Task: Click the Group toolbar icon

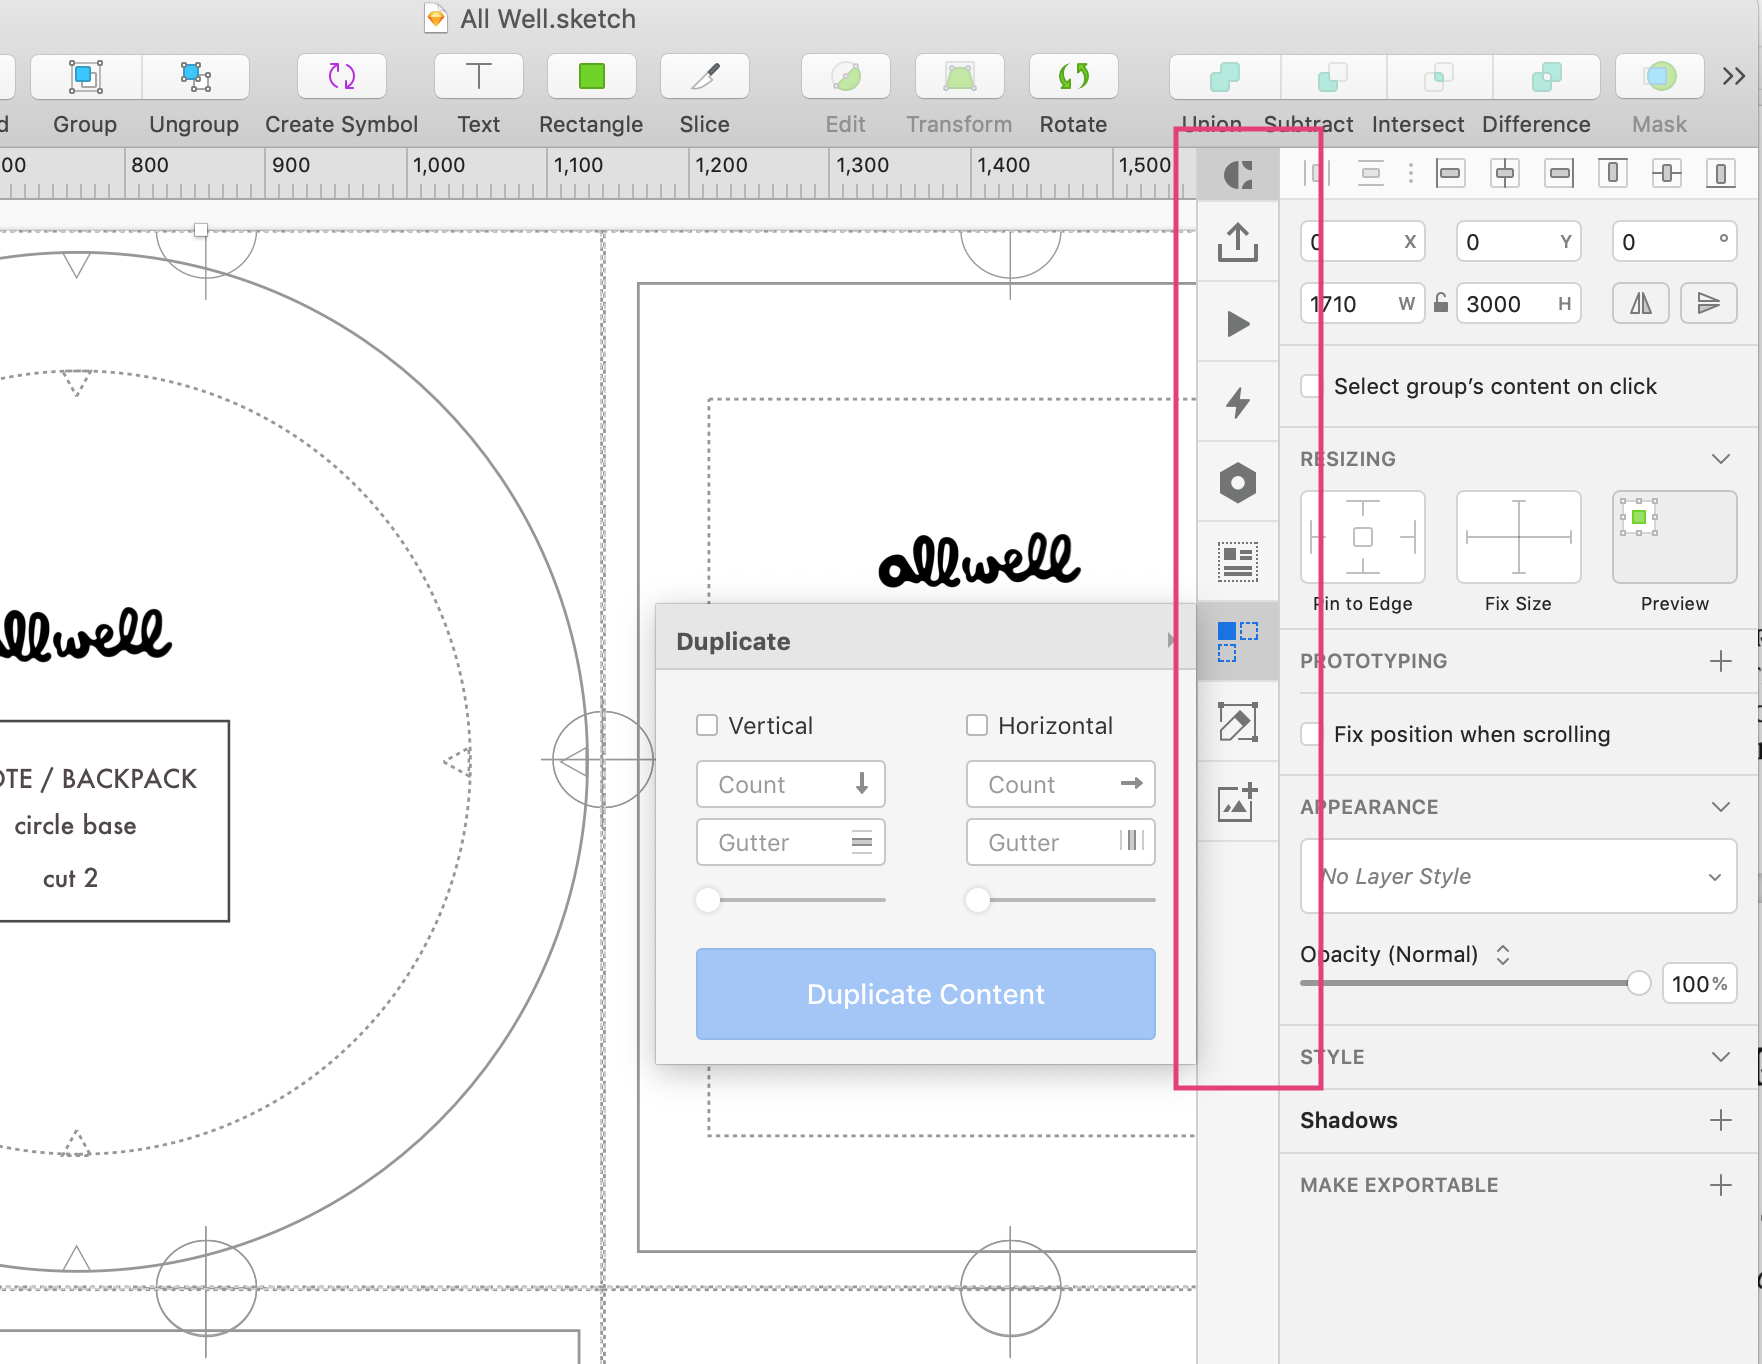Action: 86,77
